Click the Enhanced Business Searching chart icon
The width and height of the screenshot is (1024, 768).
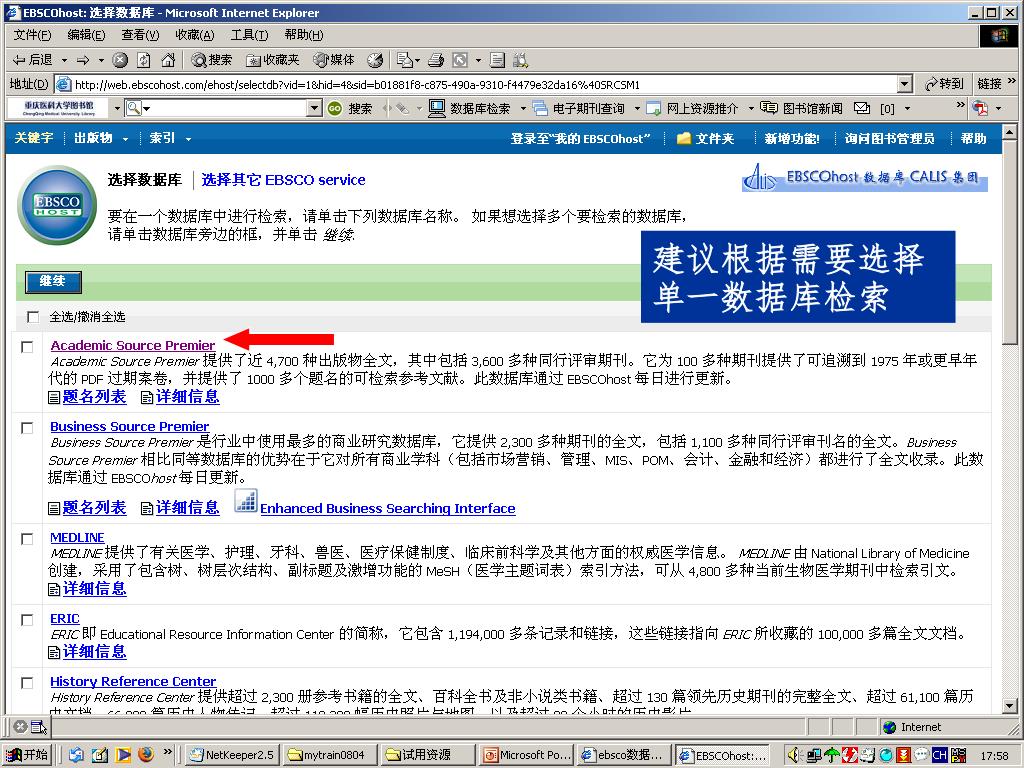pyautogui.click(x=246, y=501)
